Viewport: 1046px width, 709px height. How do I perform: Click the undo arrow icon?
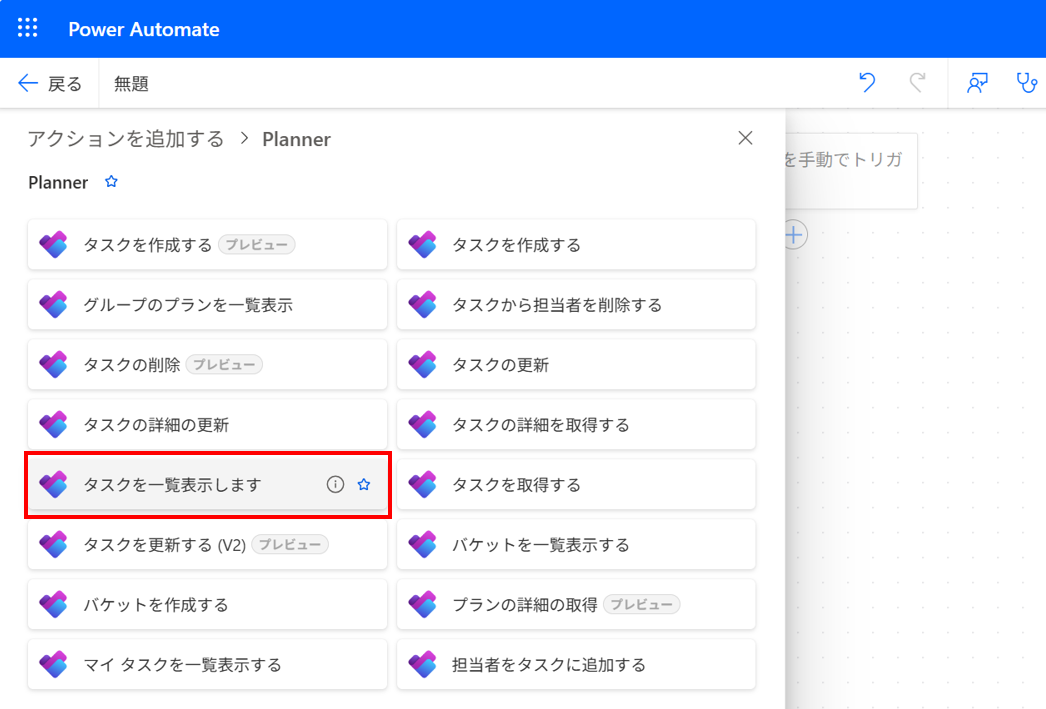coord(867,83)
